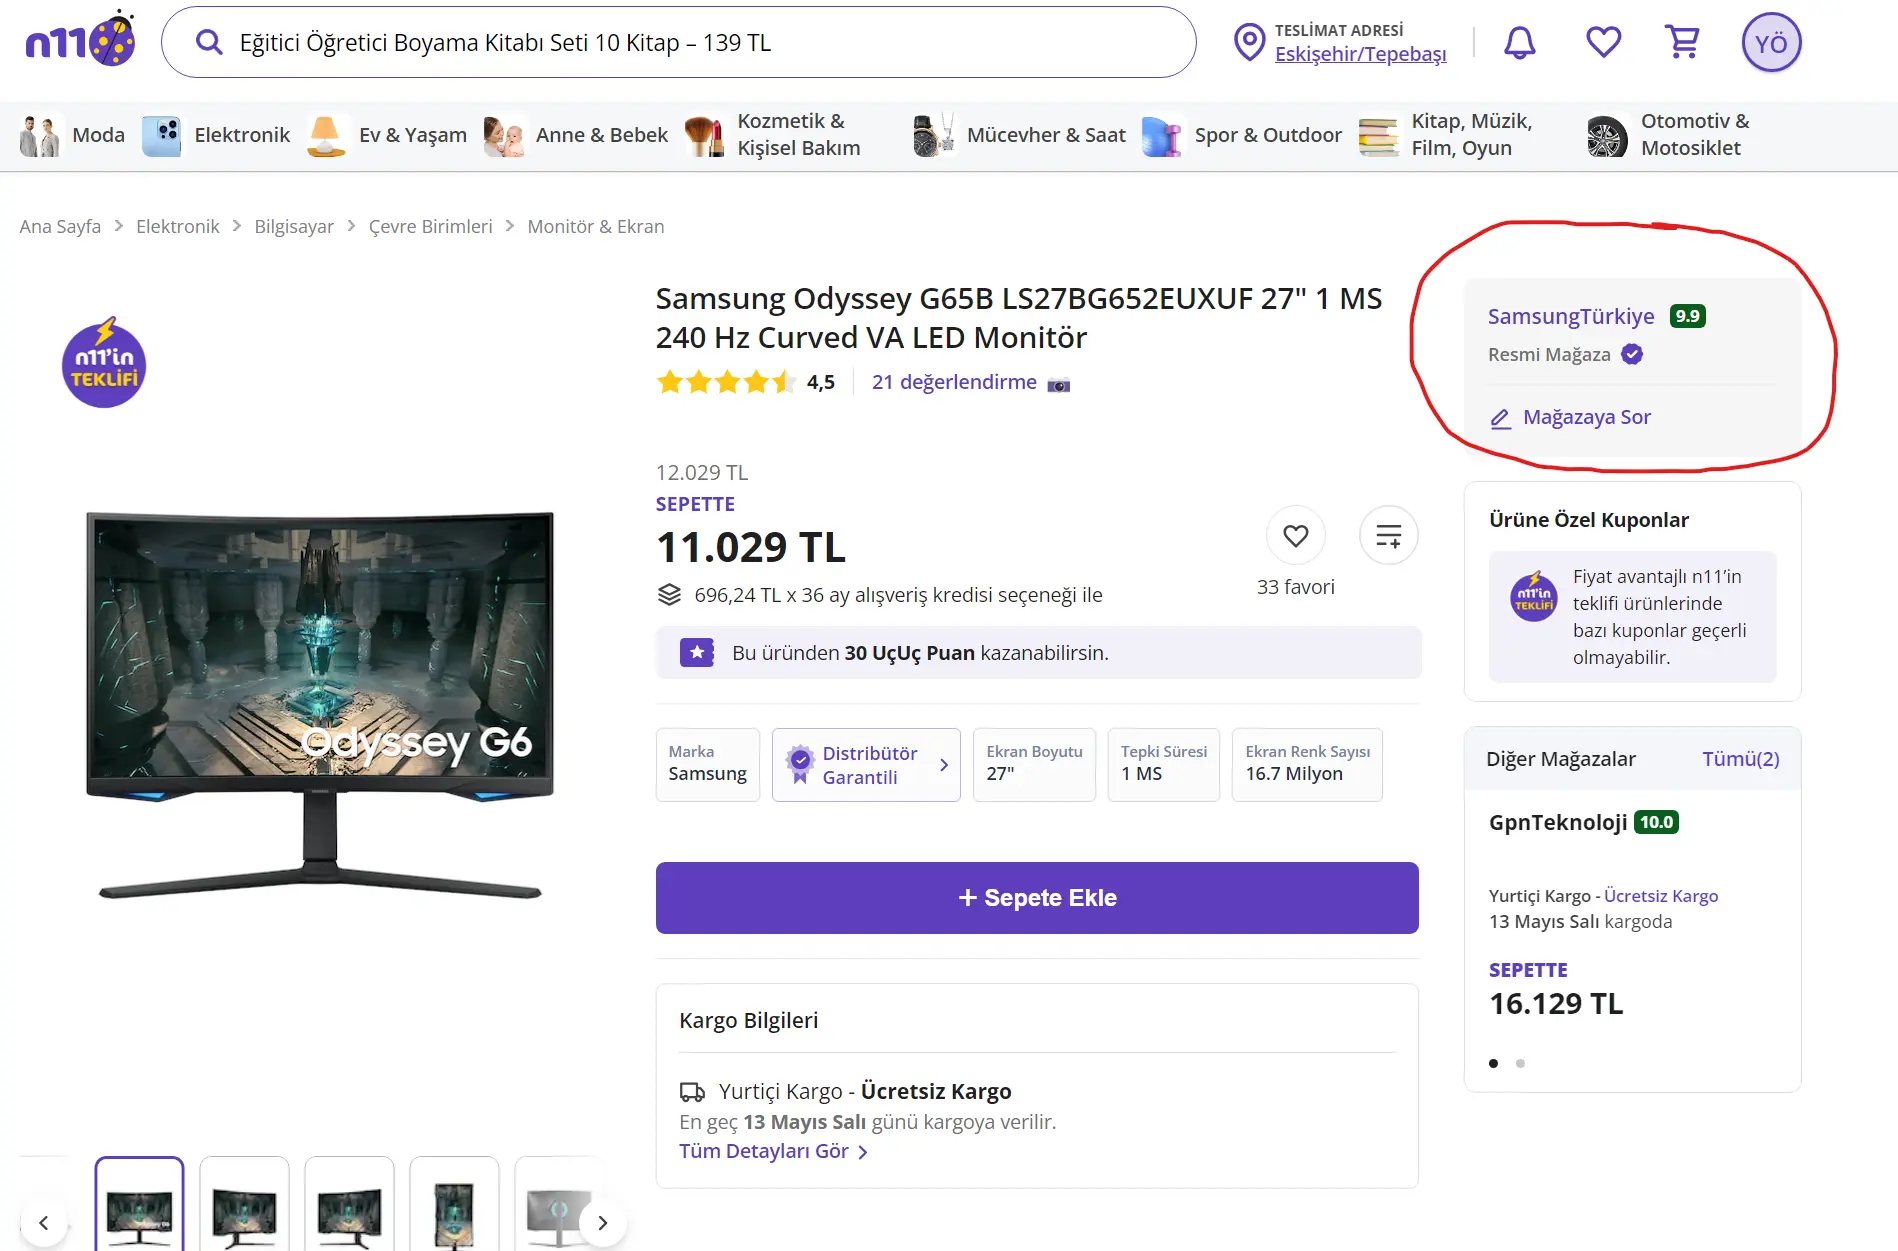
Task: Show next thumbnail with right arrow
Action: [x=602, y=1222]
